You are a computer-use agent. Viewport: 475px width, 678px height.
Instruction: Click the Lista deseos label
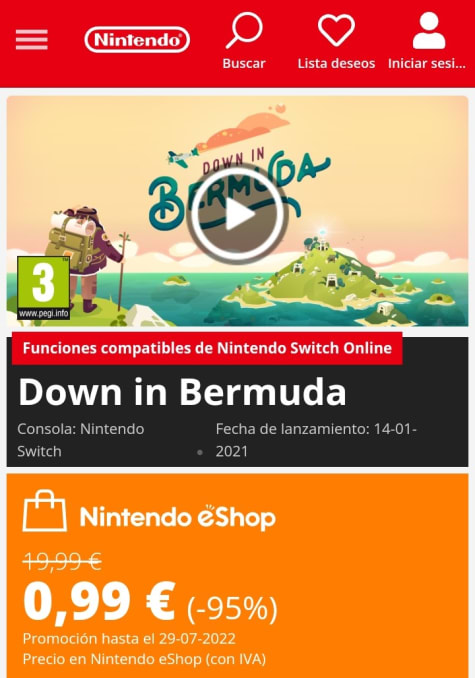[336, 64]
